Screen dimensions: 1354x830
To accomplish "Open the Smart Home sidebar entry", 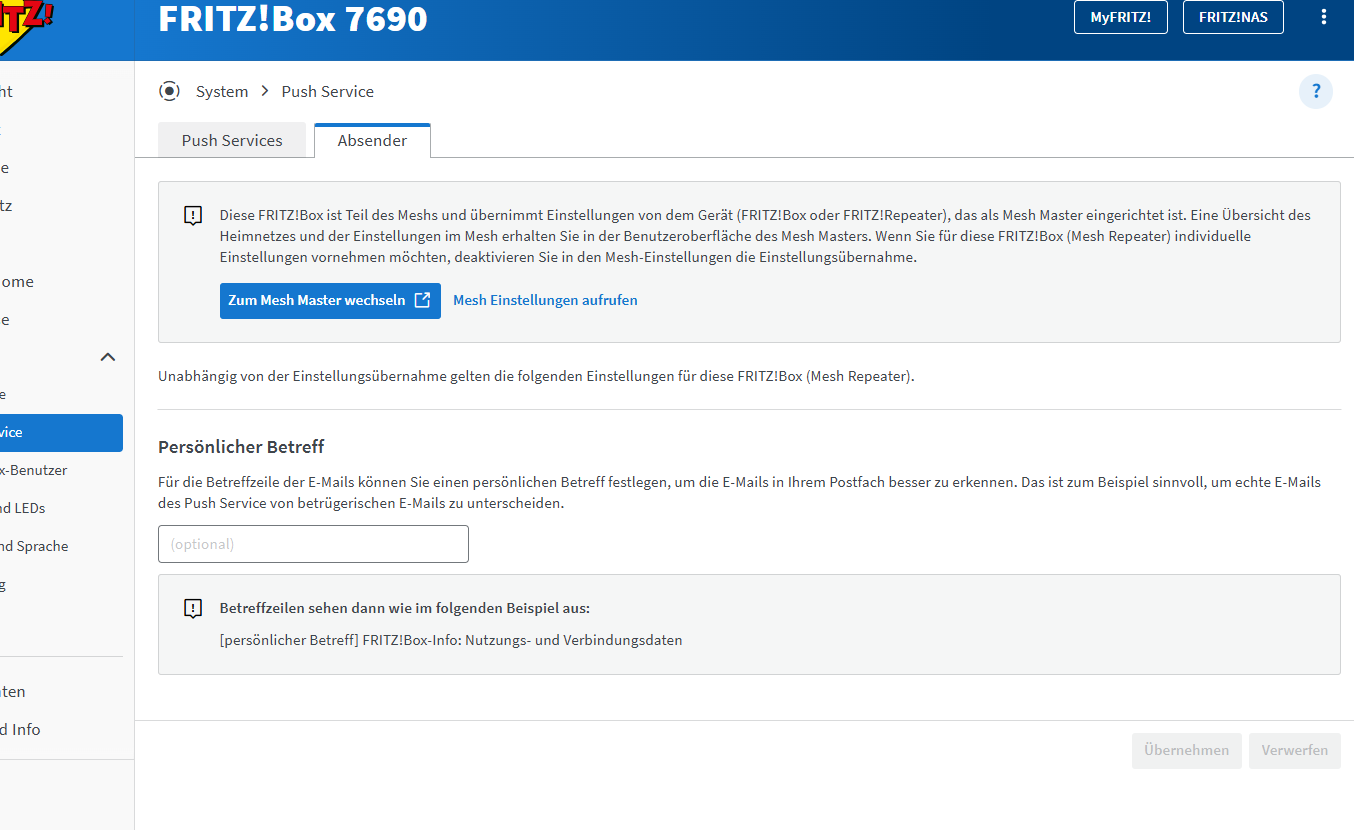I will tap(17, 282).
